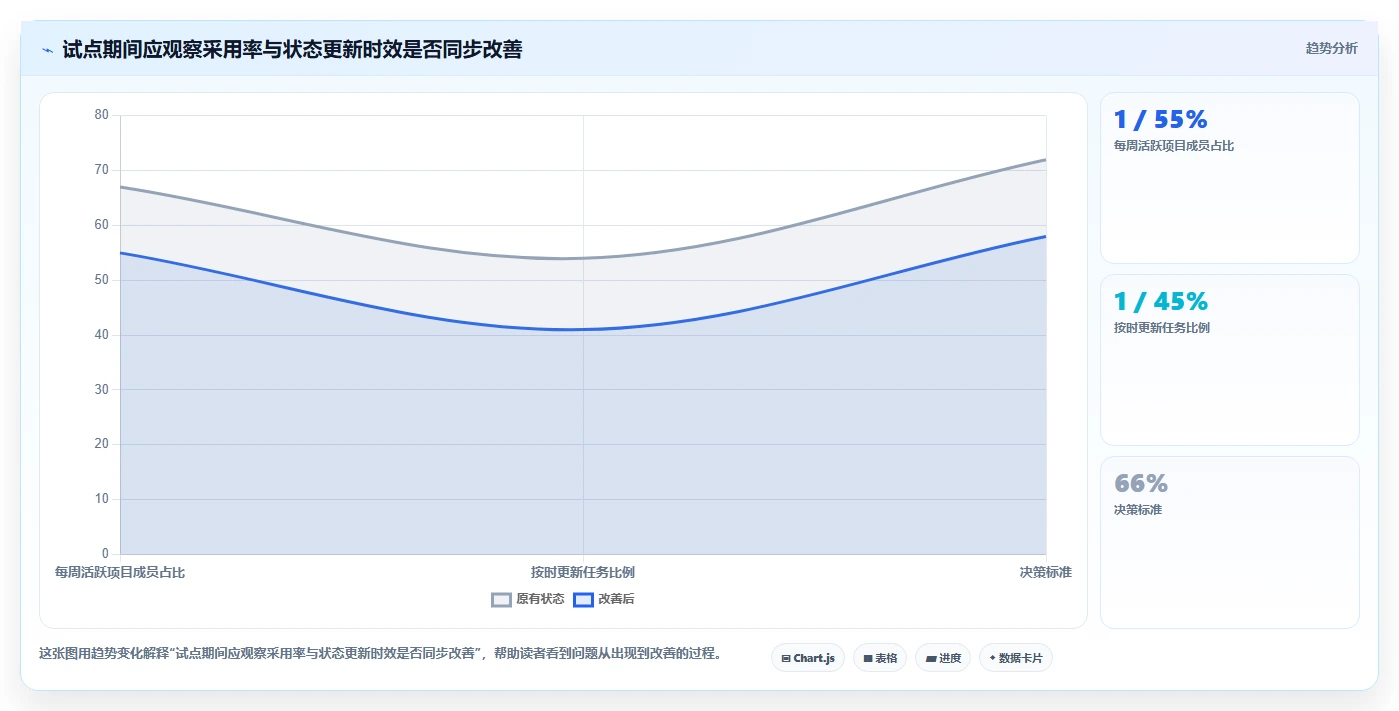Viewport: 1399px width, 711px height.
Task: Click the chart title heading text
Action: tap(292, 49)
